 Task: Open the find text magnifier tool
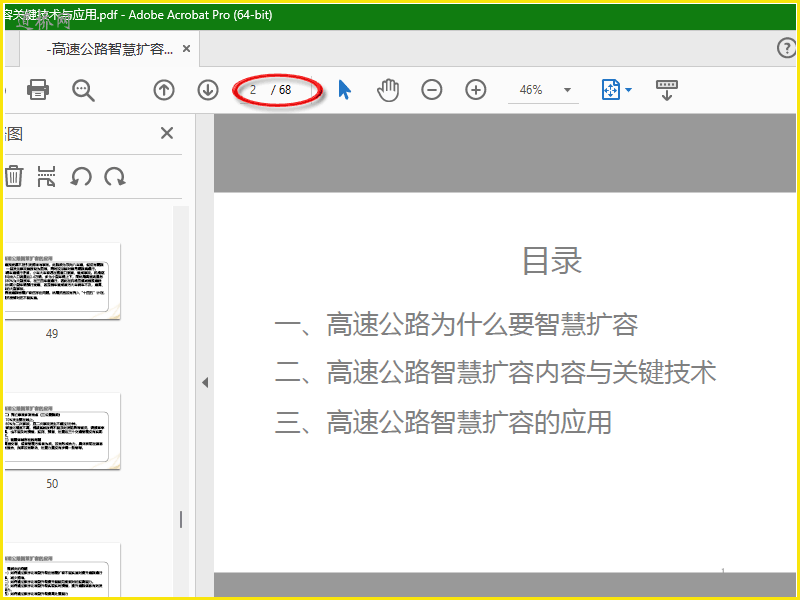pos(83,90)
